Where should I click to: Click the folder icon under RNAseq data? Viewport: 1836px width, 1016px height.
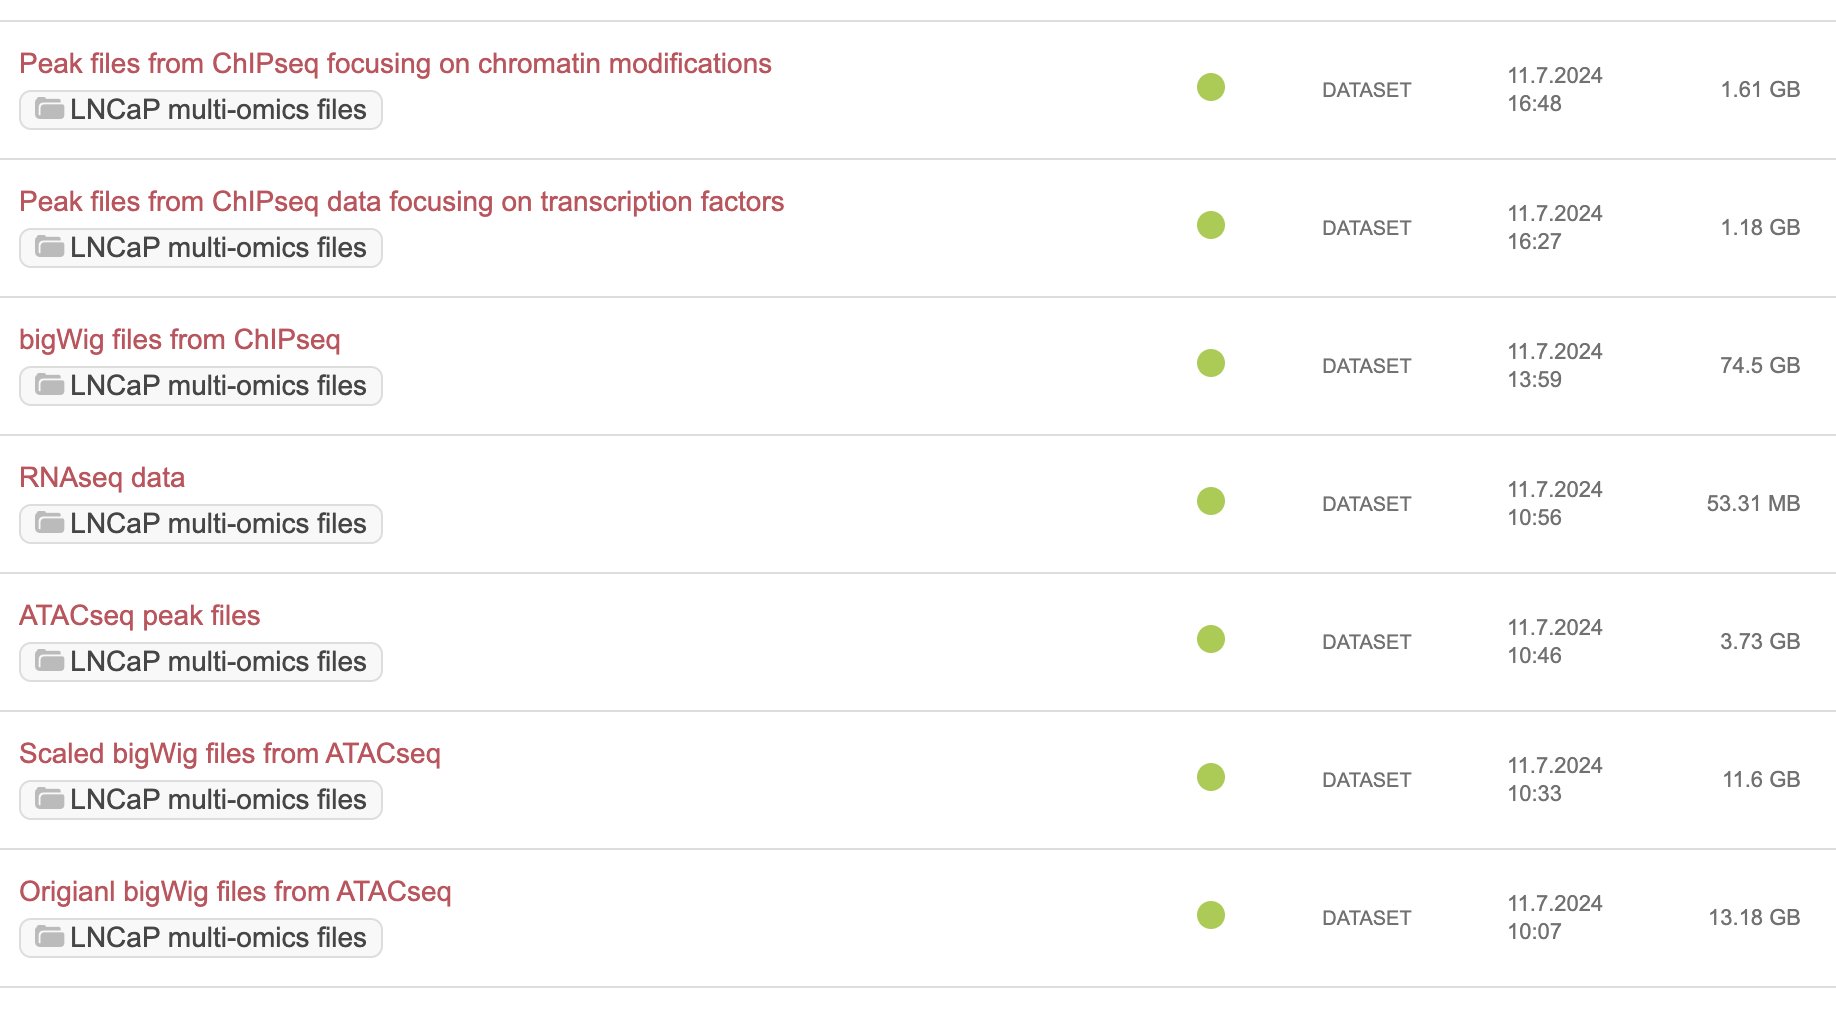click(50, 522)
